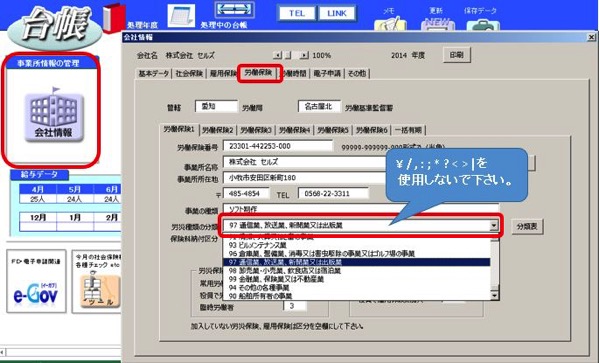Click the 分類表 button

pyautogui.click(x=527, y=226)
